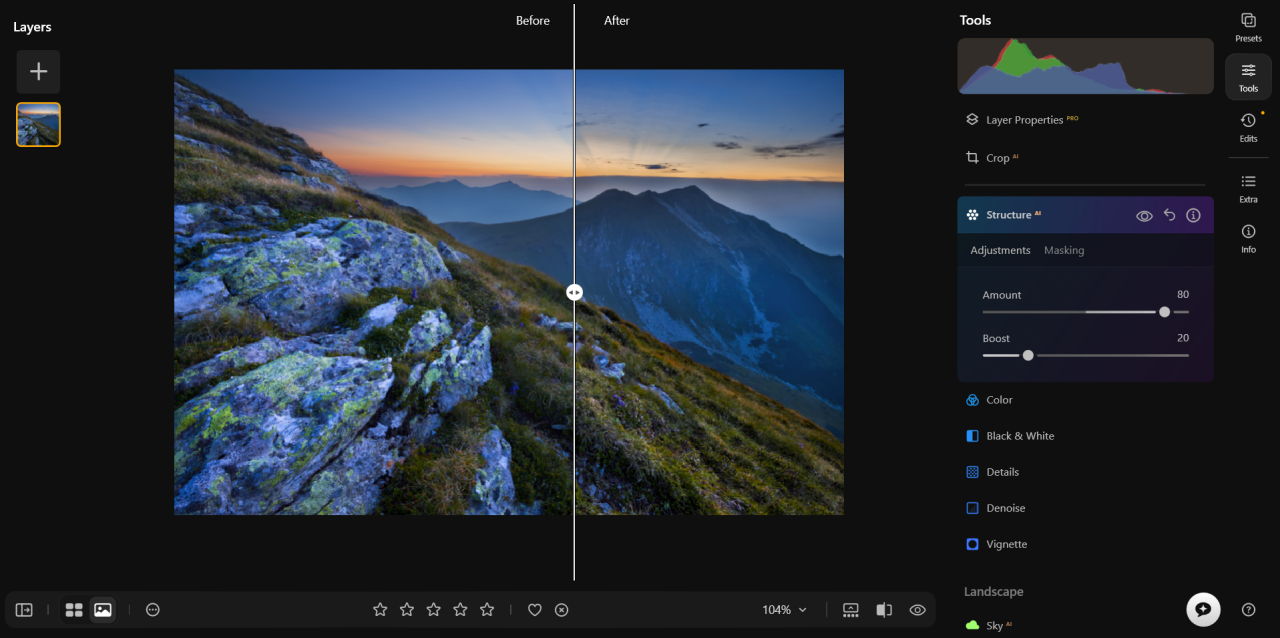Reject photo with circled X icon
This screenshot has height=638, width=1280.
coord(562,609)
